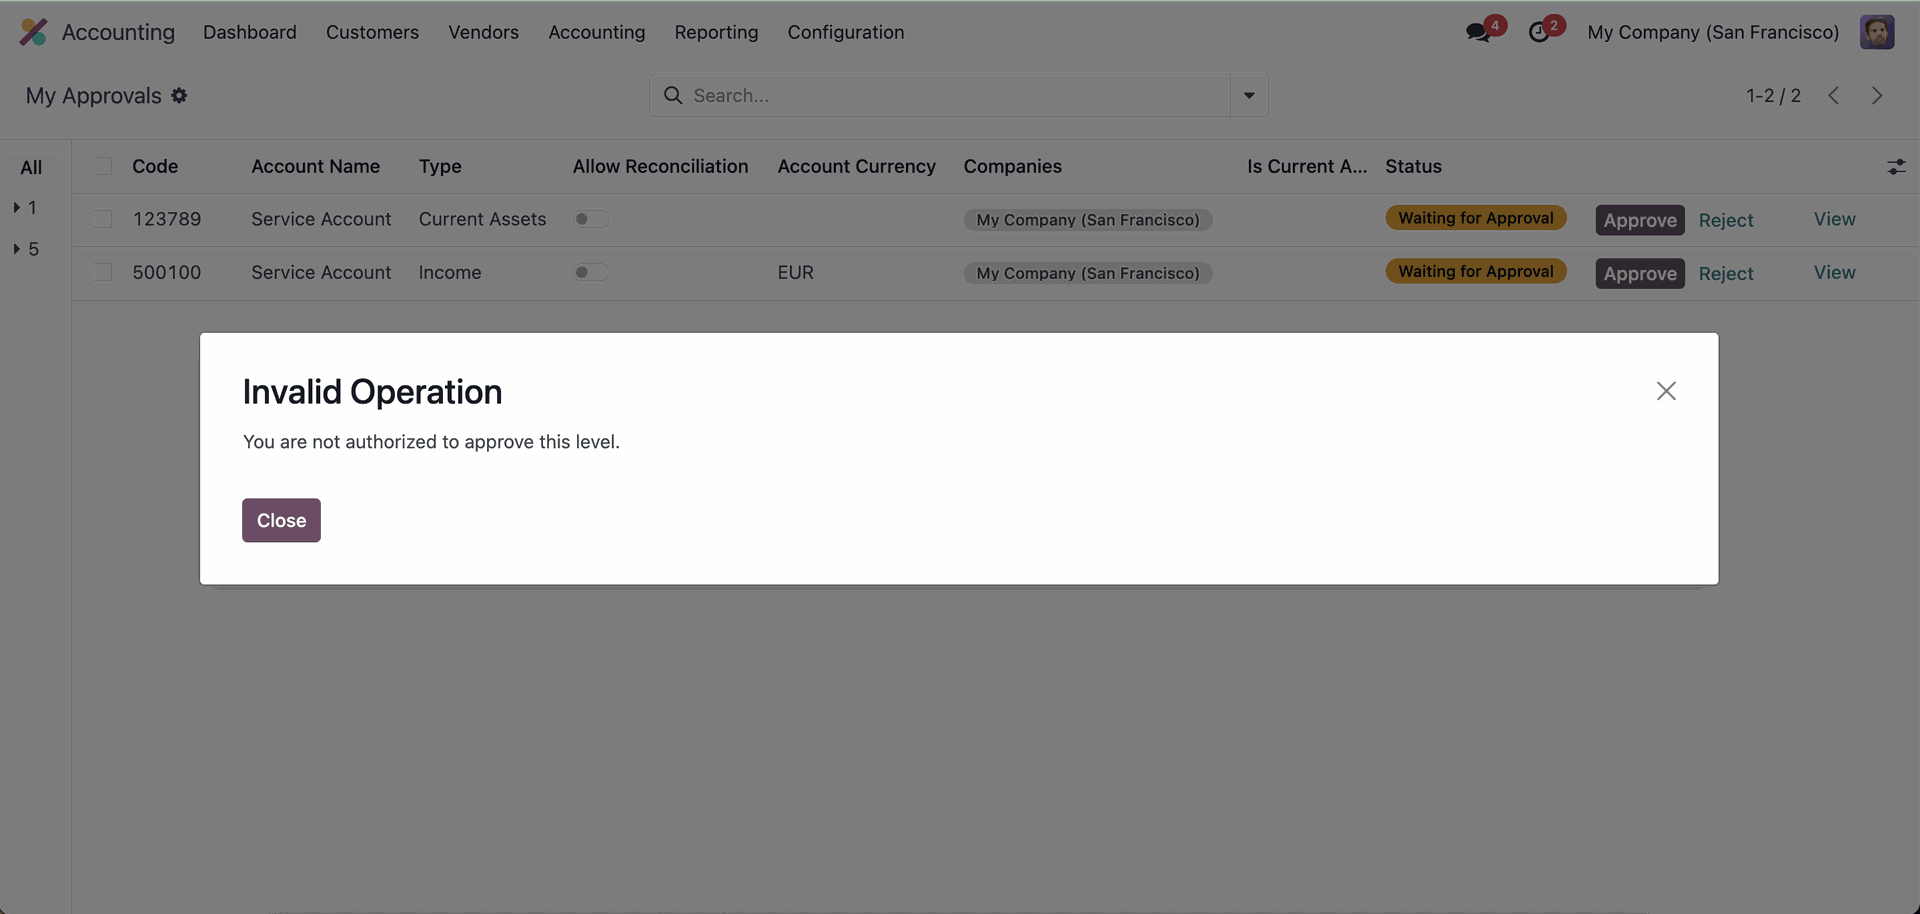Sort by Allow Reconciliation column header

660,166
